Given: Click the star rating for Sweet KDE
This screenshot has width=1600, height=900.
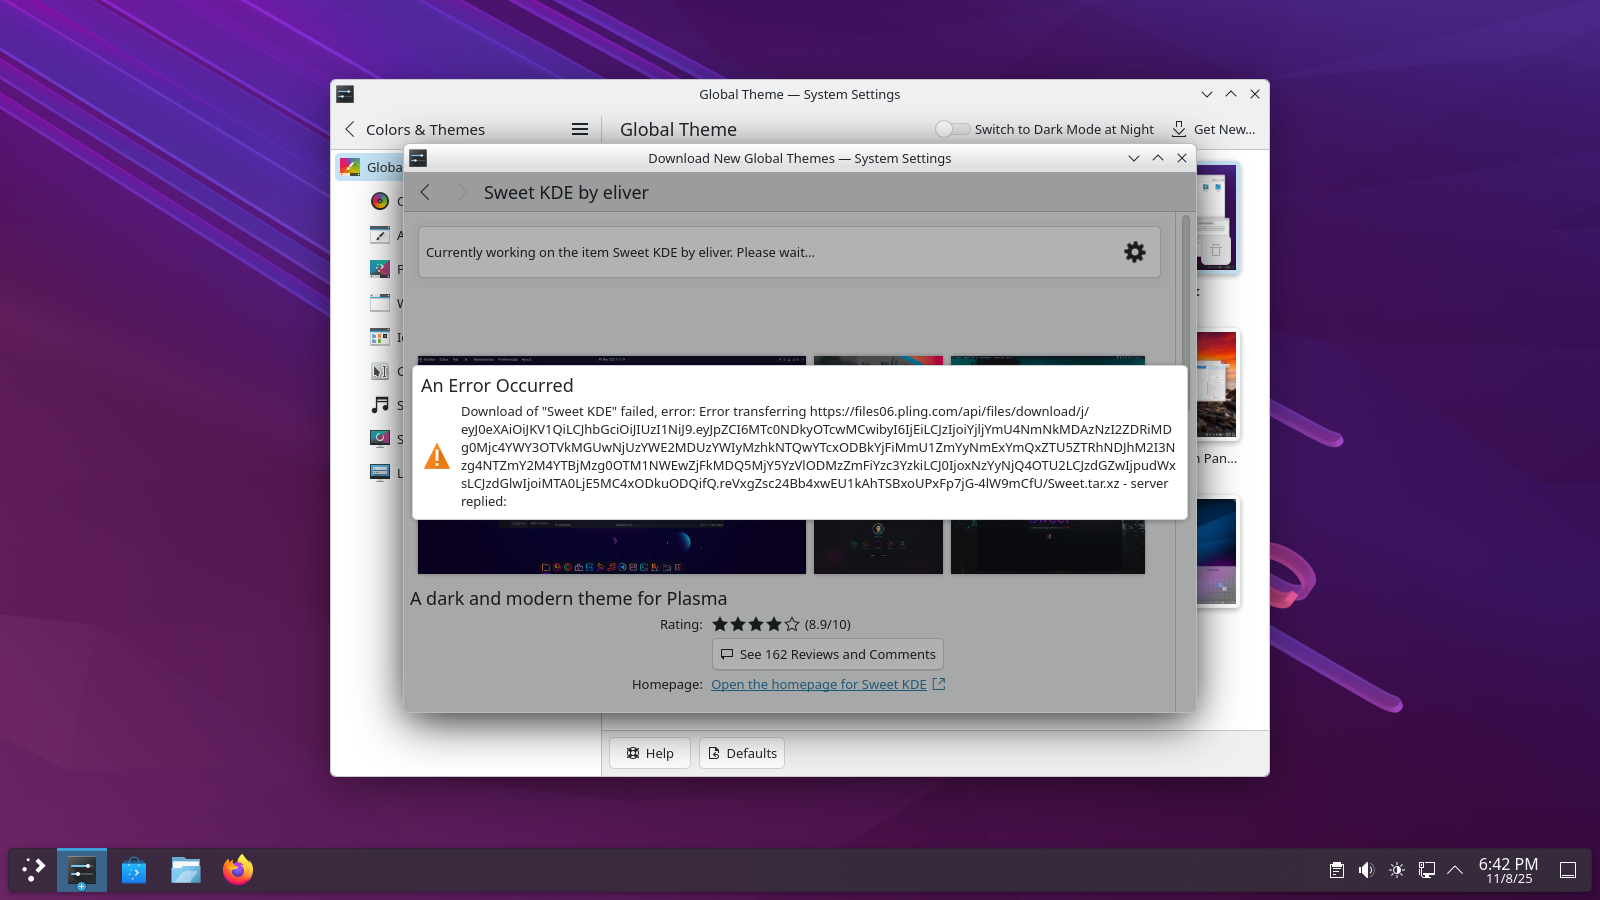Looking at the screenshot, I should tap(756, 624).
